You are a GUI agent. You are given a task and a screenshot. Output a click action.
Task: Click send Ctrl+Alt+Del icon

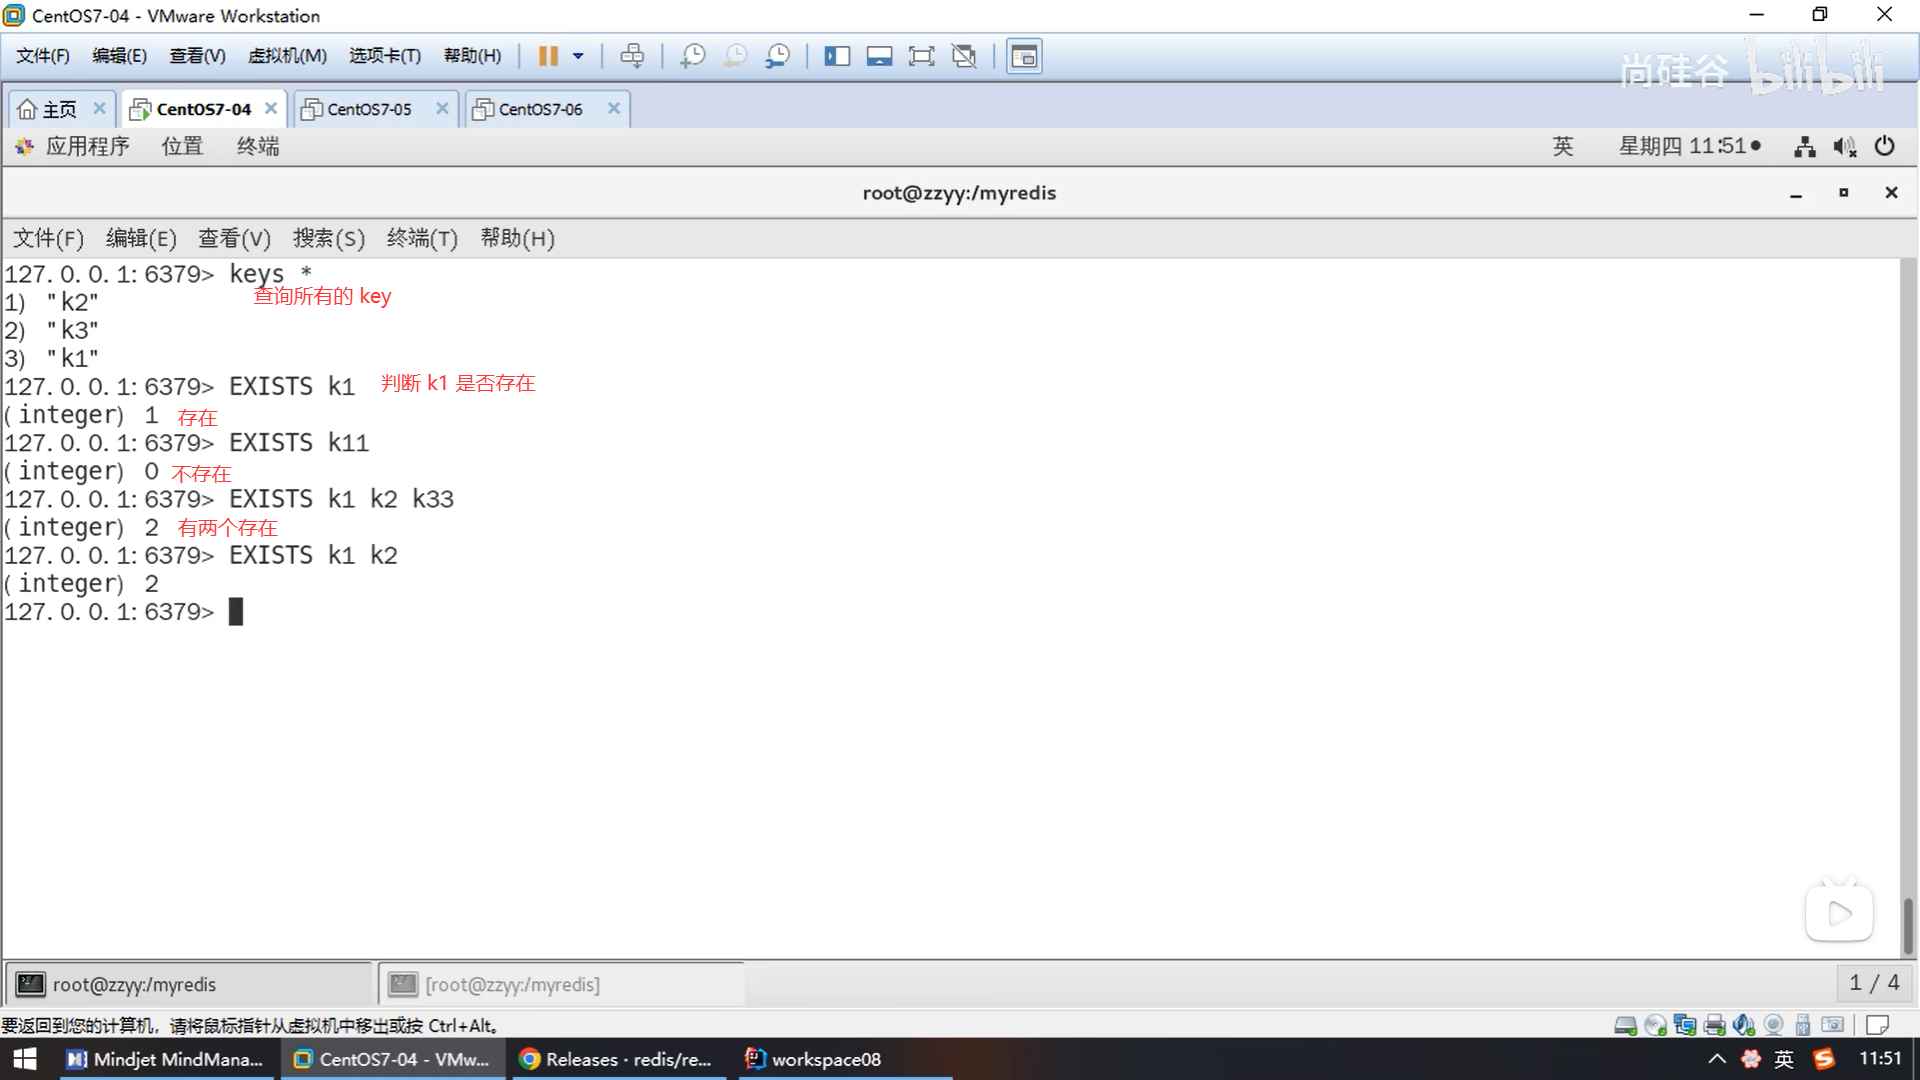(x=632, y=56)
